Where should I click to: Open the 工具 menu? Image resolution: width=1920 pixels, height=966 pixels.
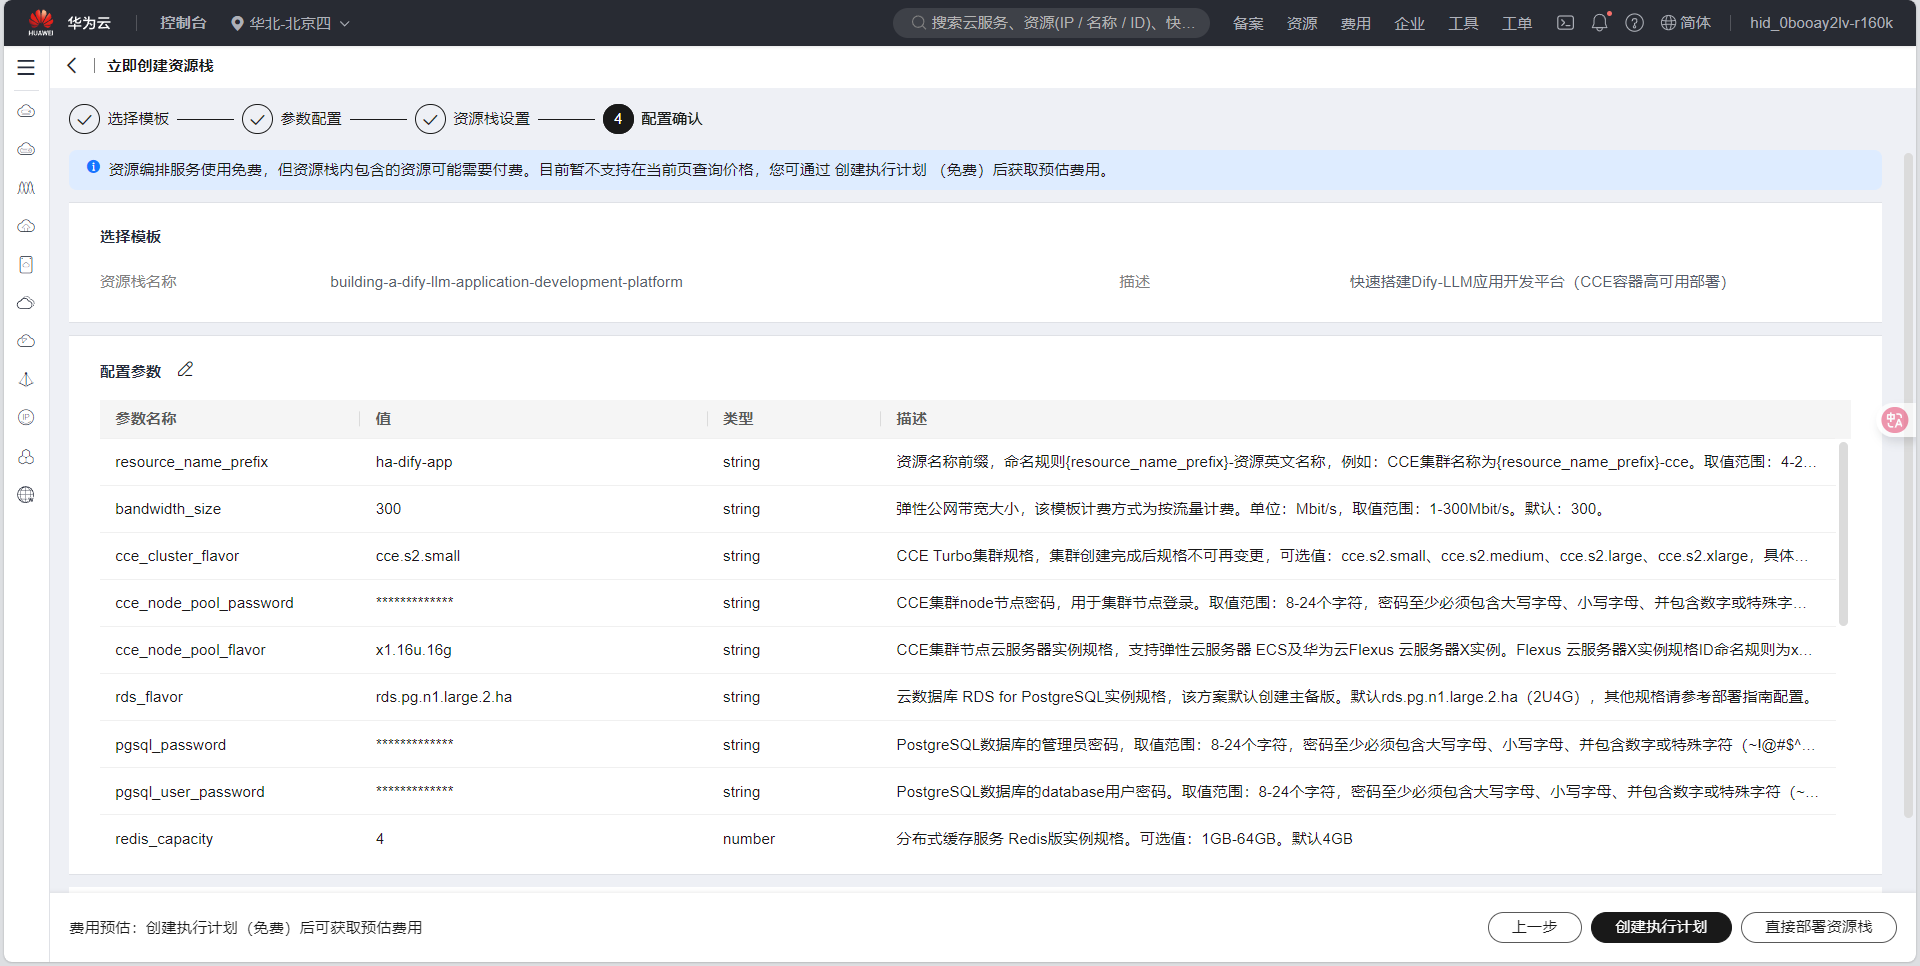(1463, 23)
